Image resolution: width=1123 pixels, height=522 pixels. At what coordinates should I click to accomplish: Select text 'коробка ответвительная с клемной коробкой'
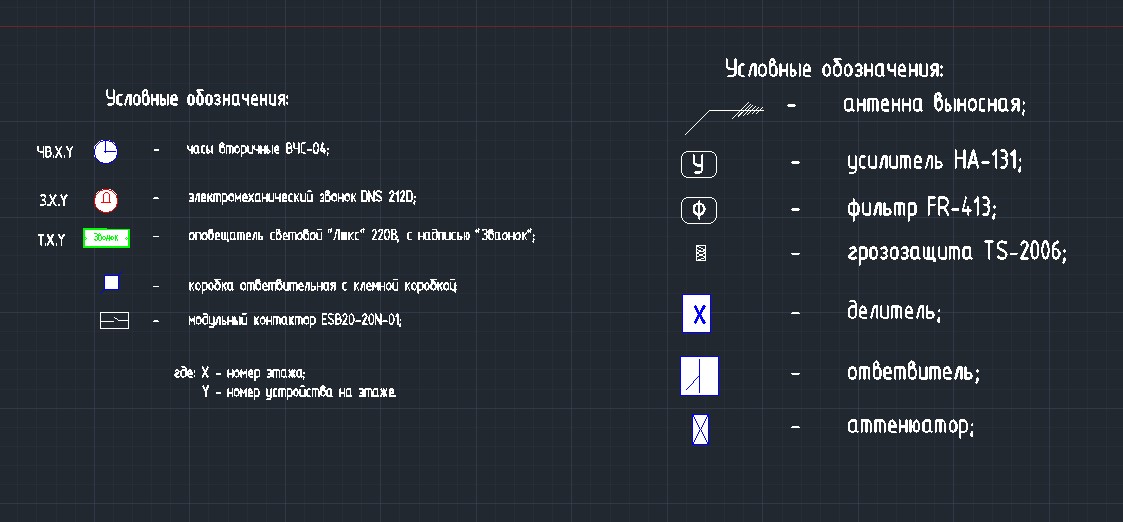[x=322, y=286]
